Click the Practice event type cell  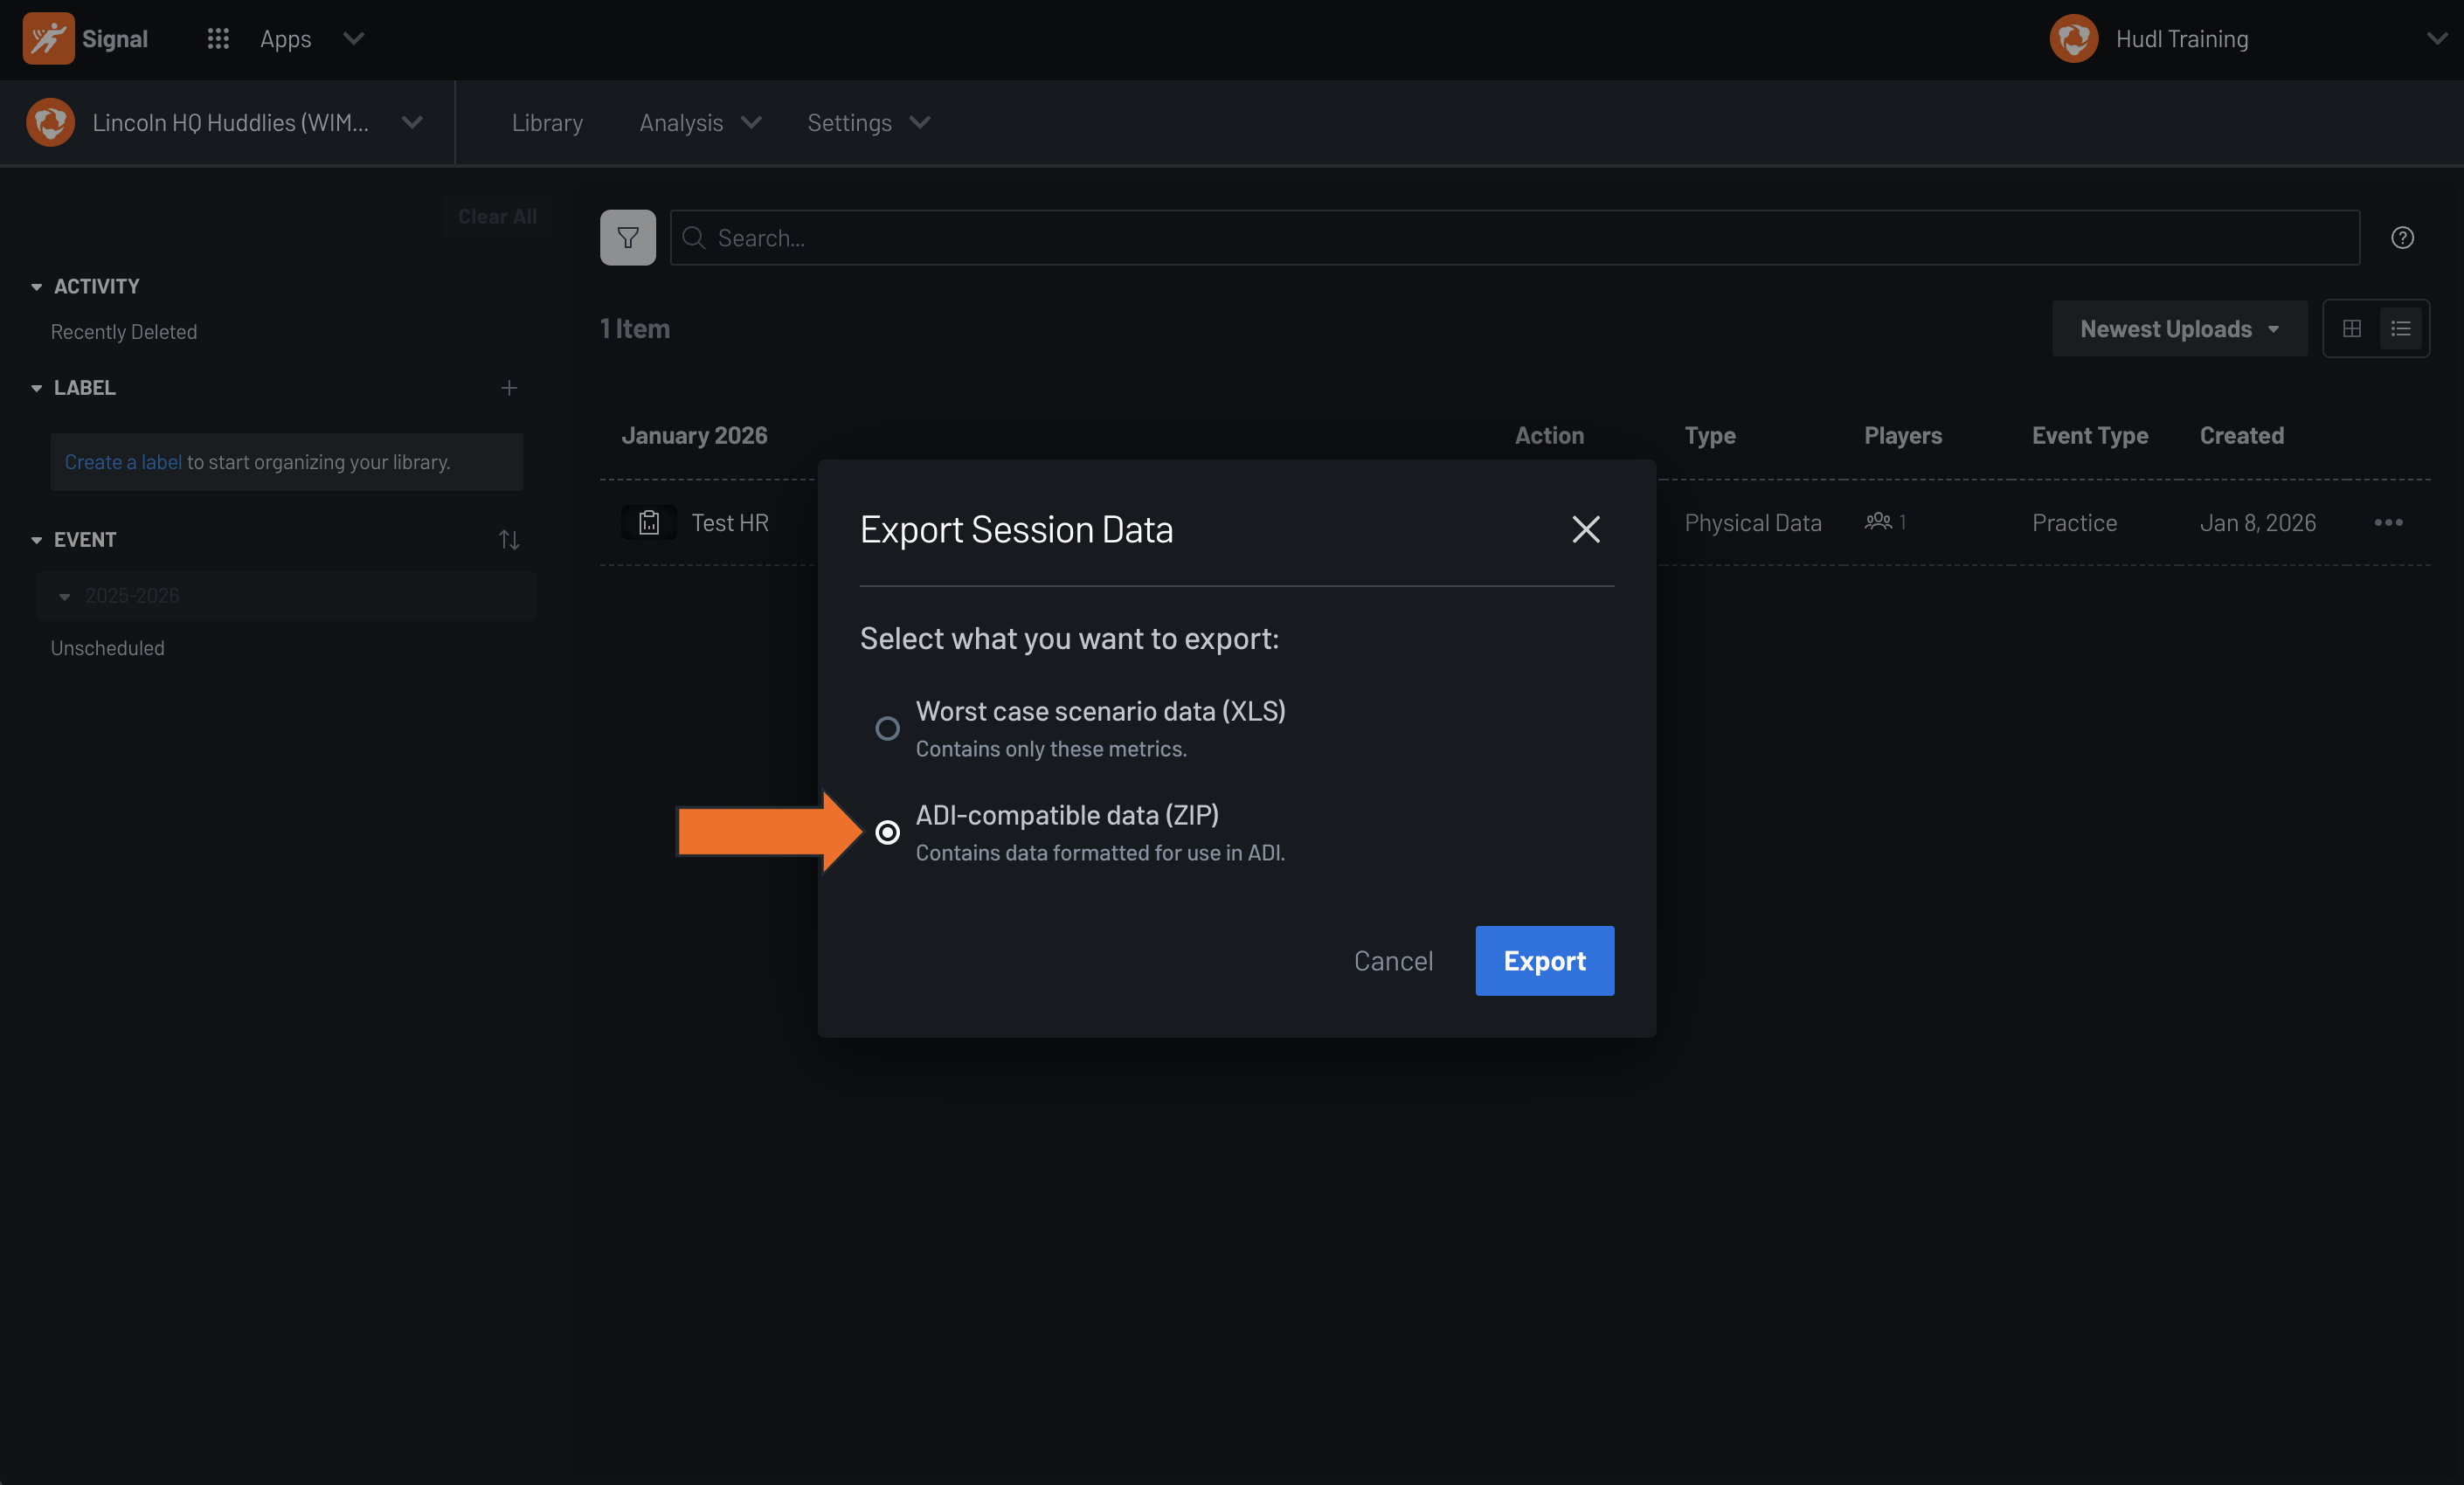2074,522
